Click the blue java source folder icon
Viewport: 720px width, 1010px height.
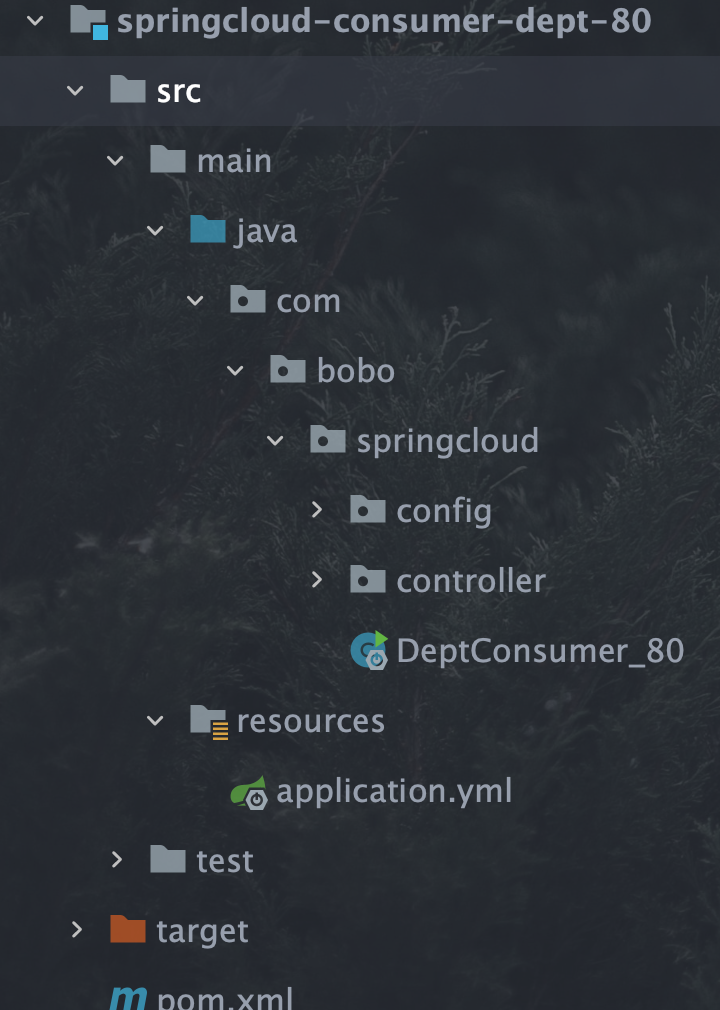(x=208, y=231)
